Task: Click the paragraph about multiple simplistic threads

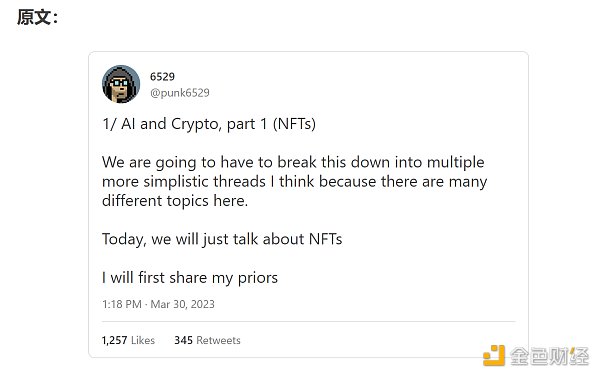Action: (295, 181)
